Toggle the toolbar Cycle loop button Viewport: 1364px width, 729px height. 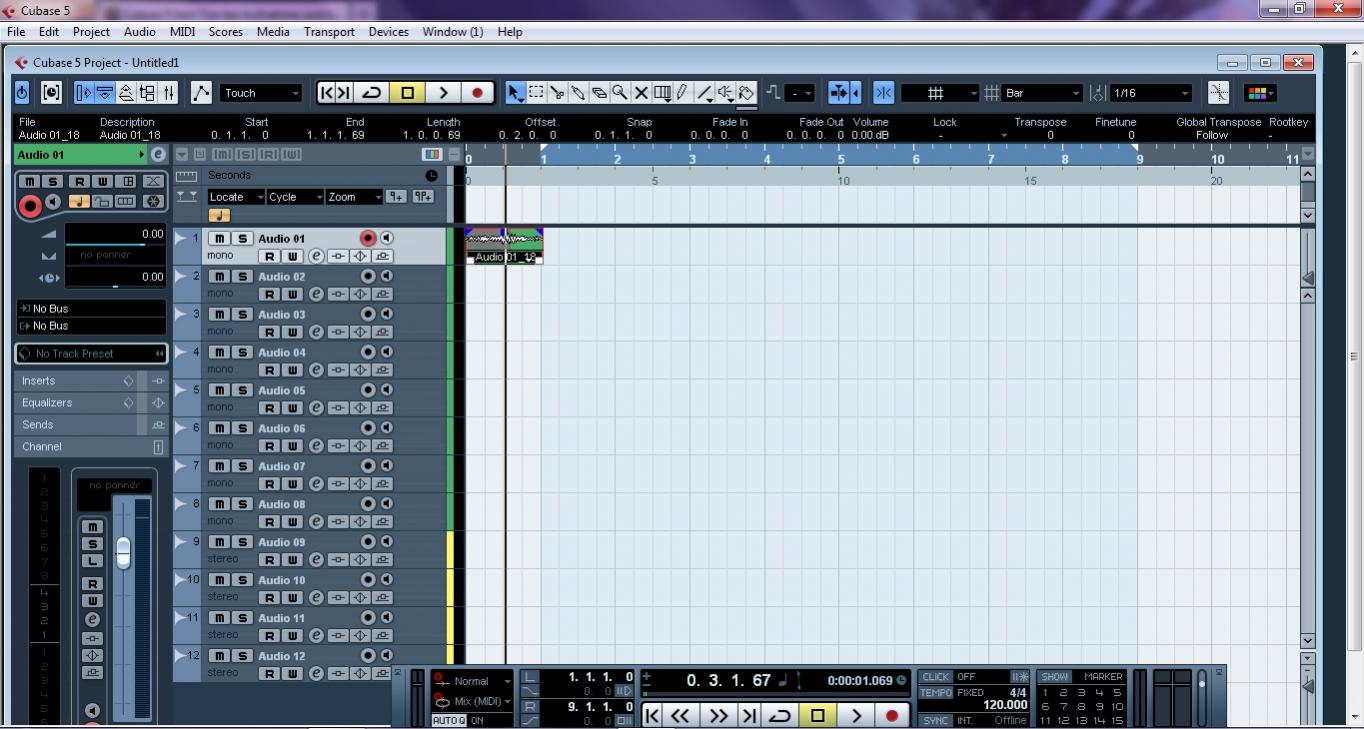371,93
